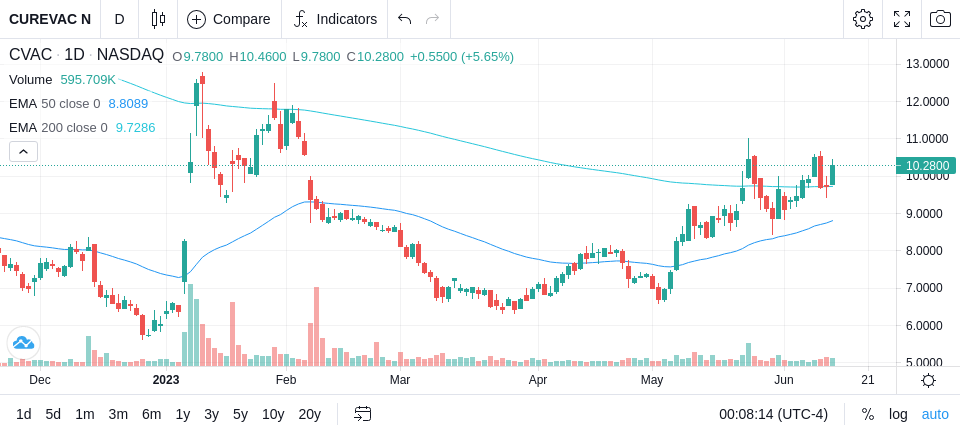Open the Indicators dialog
This screenshot has width=960, height=433.
pyautogui.click(x=335, y=19)
